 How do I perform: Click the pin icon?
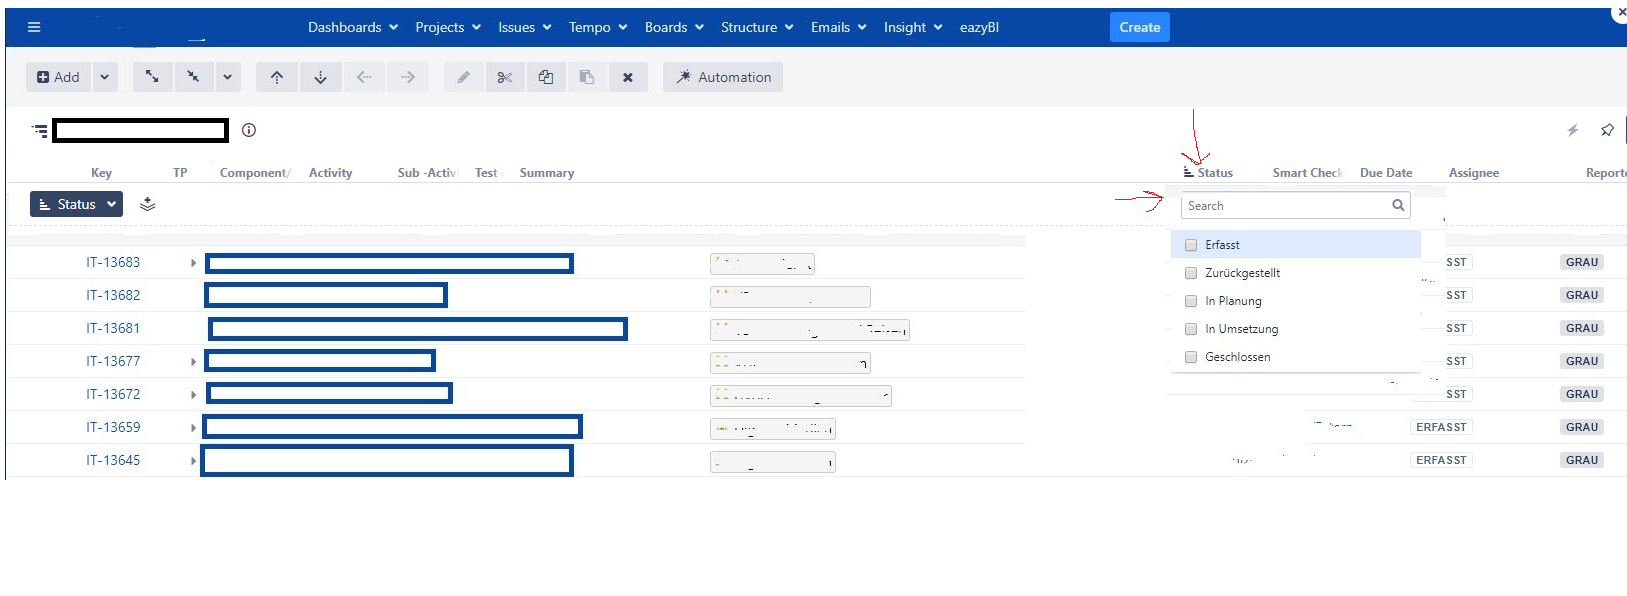click(x=1607, y=130)
